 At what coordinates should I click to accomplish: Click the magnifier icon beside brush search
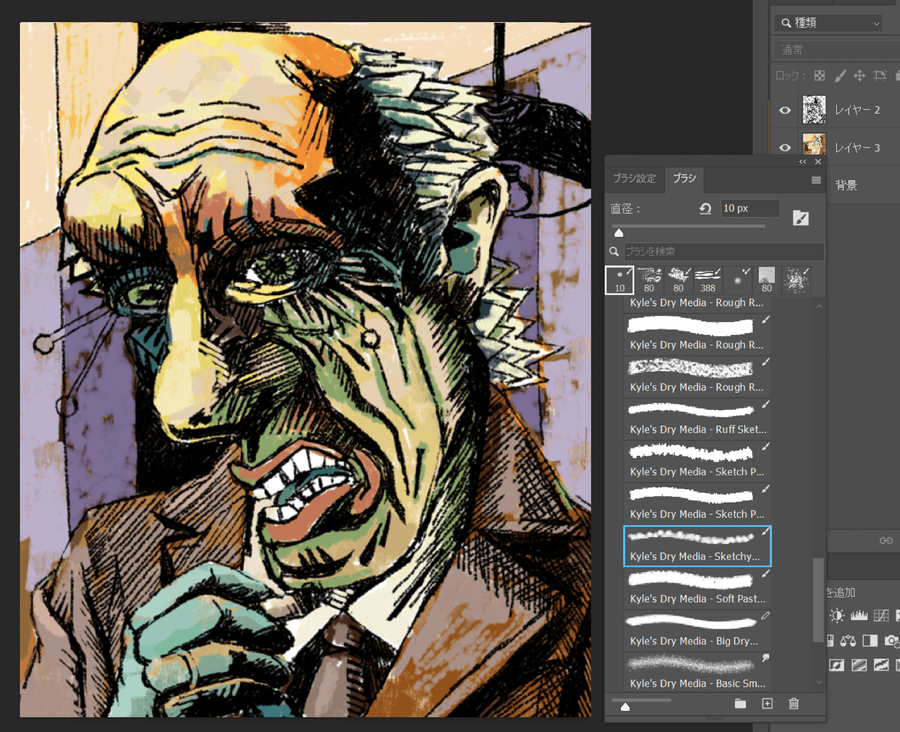614,251
